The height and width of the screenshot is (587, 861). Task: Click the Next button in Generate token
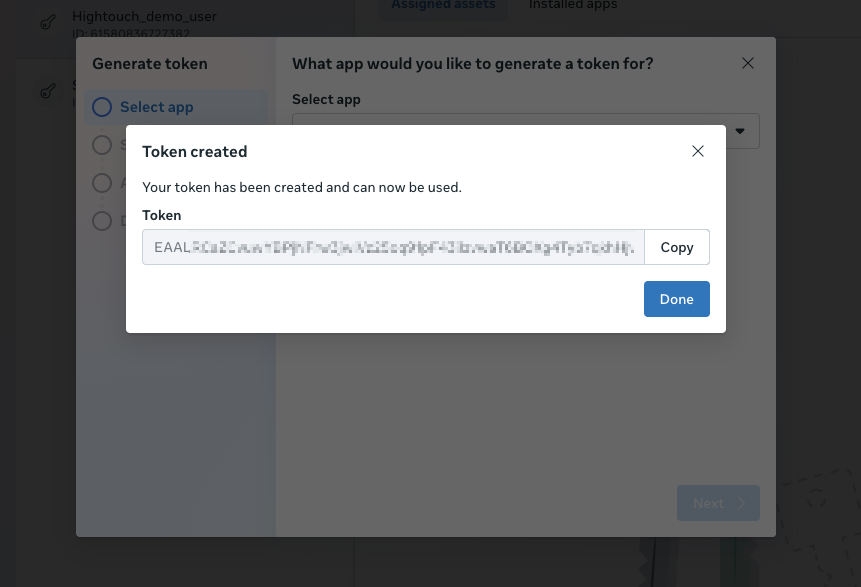718,503
